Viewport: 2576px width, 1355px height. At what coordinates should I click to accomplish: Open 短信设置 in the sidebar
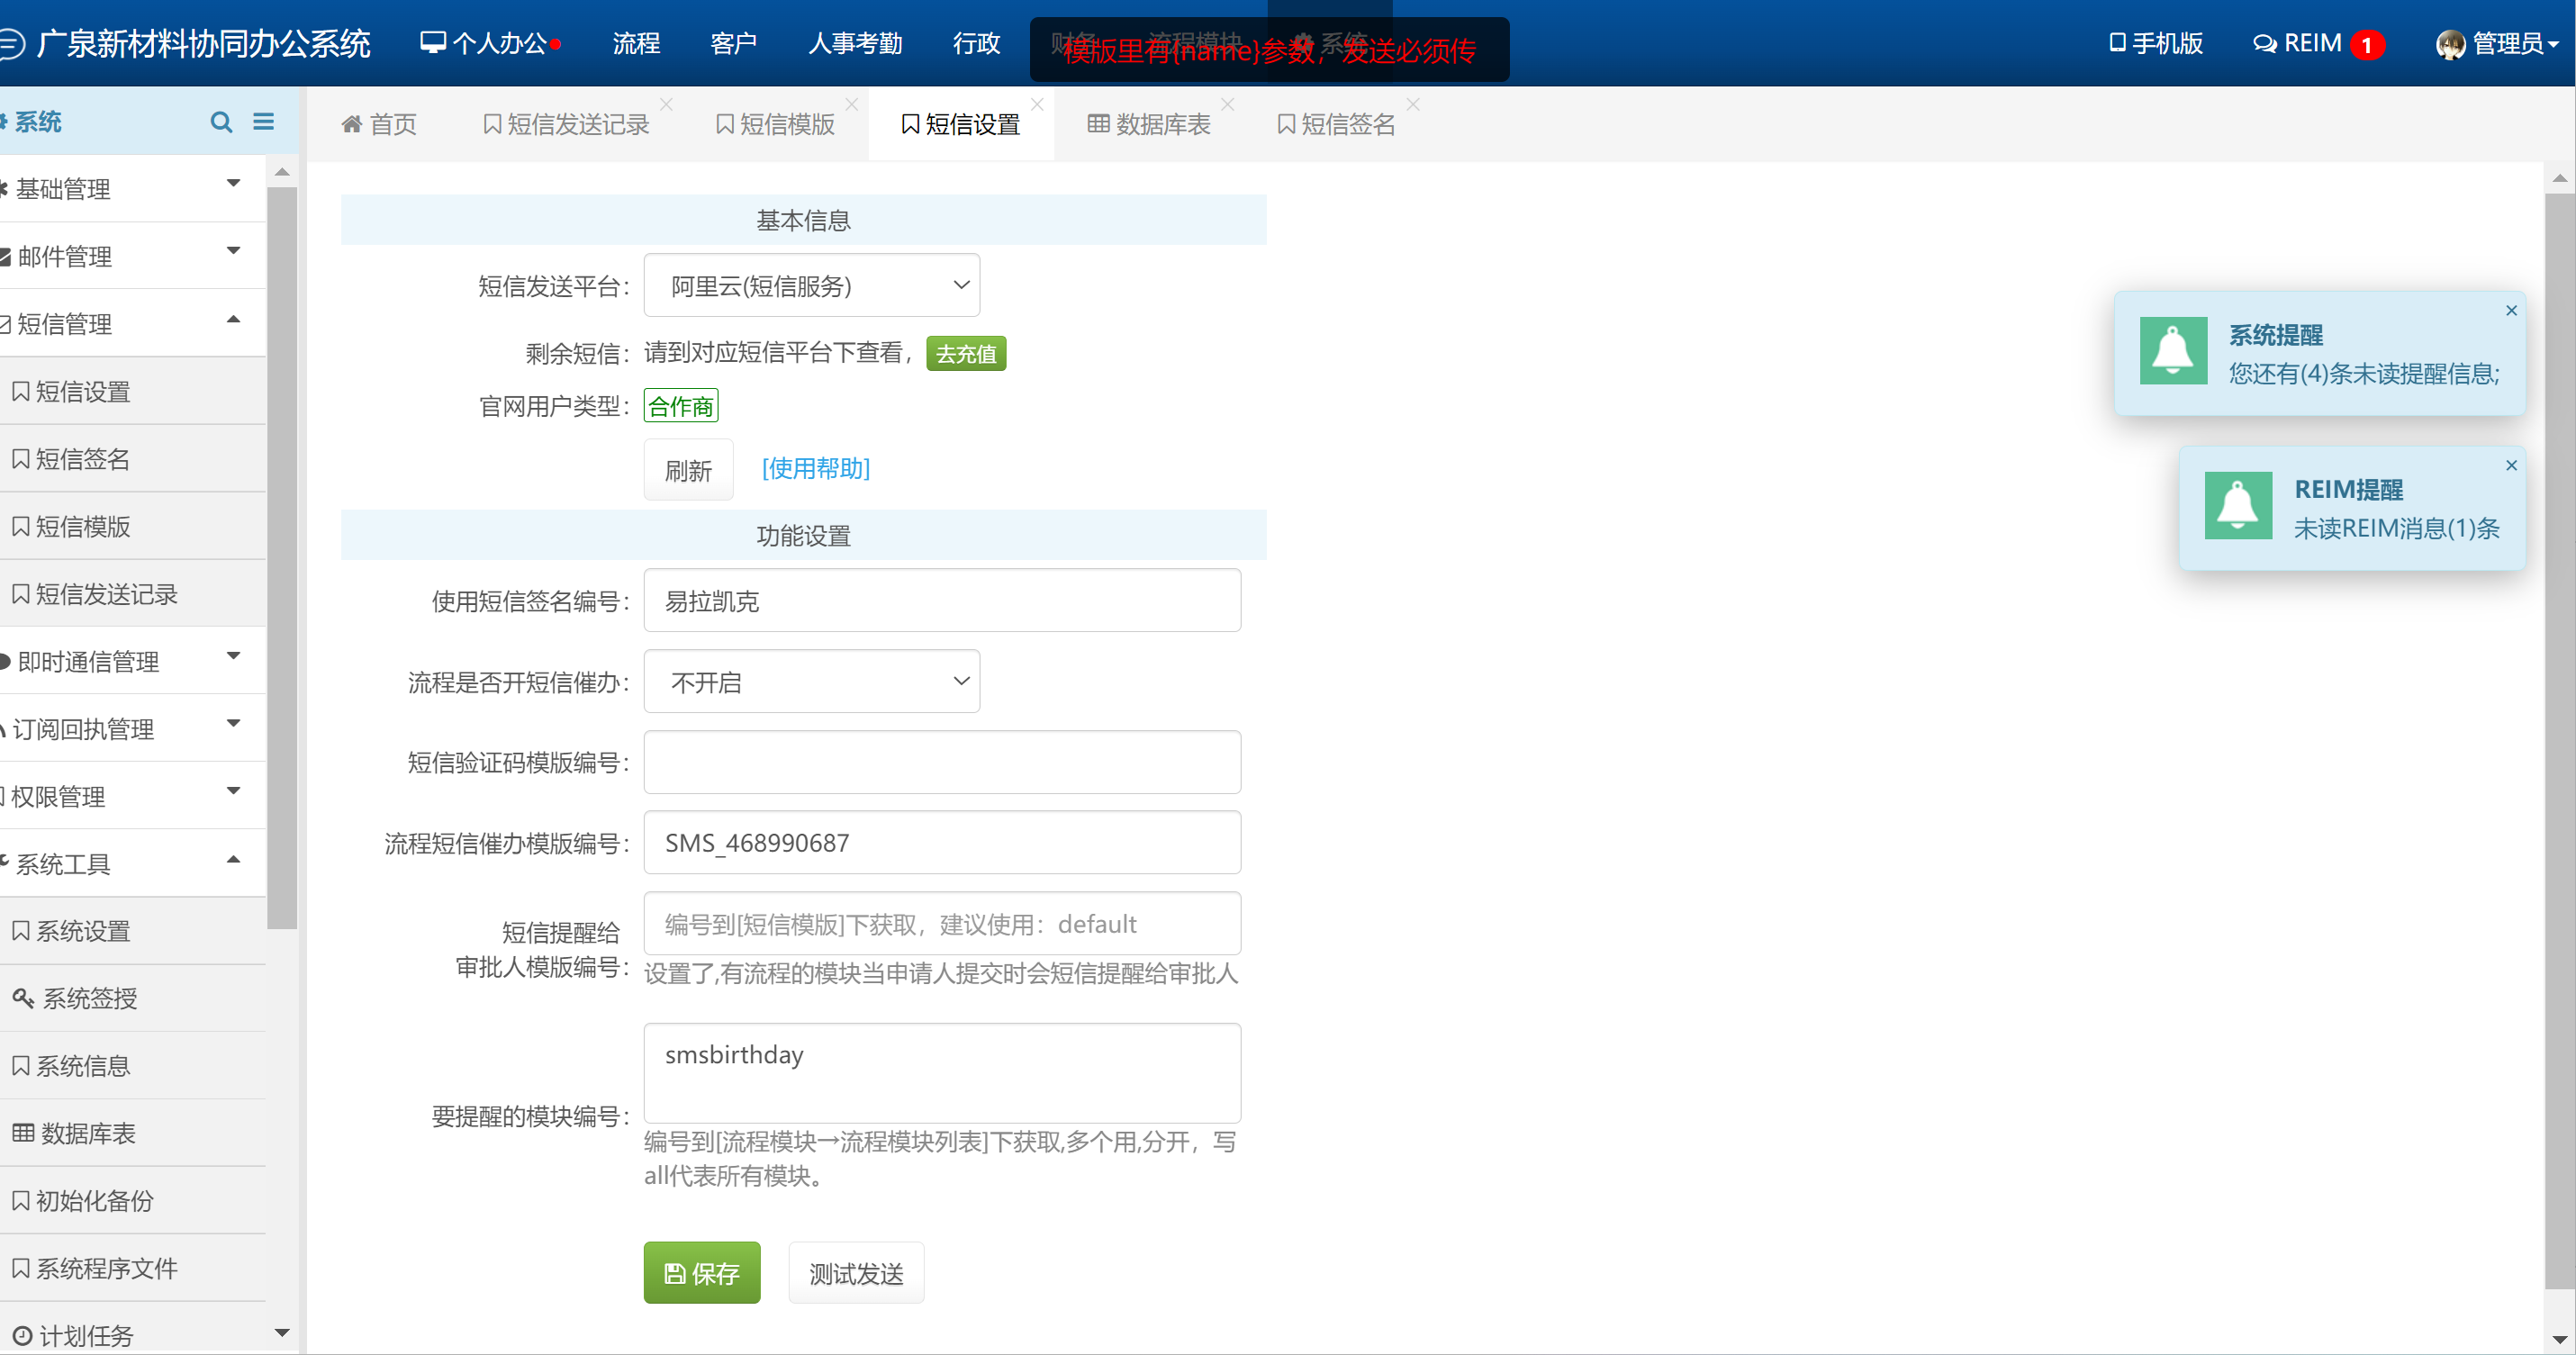pyautogui.click(x=132, y=391)
